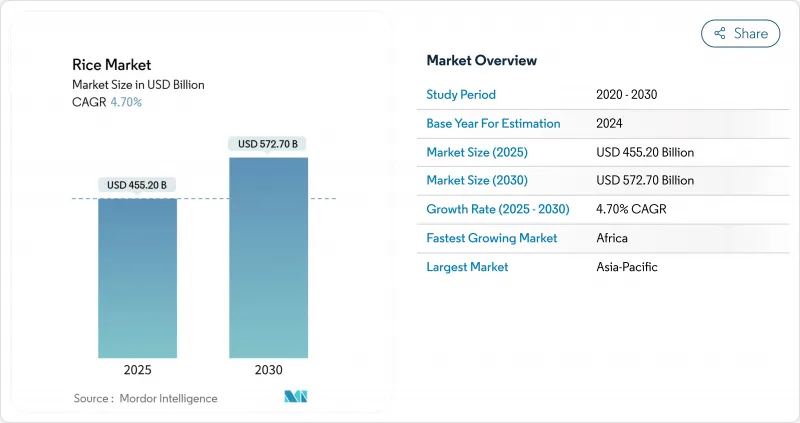Select the 2025 market size bar

(138, 278)
